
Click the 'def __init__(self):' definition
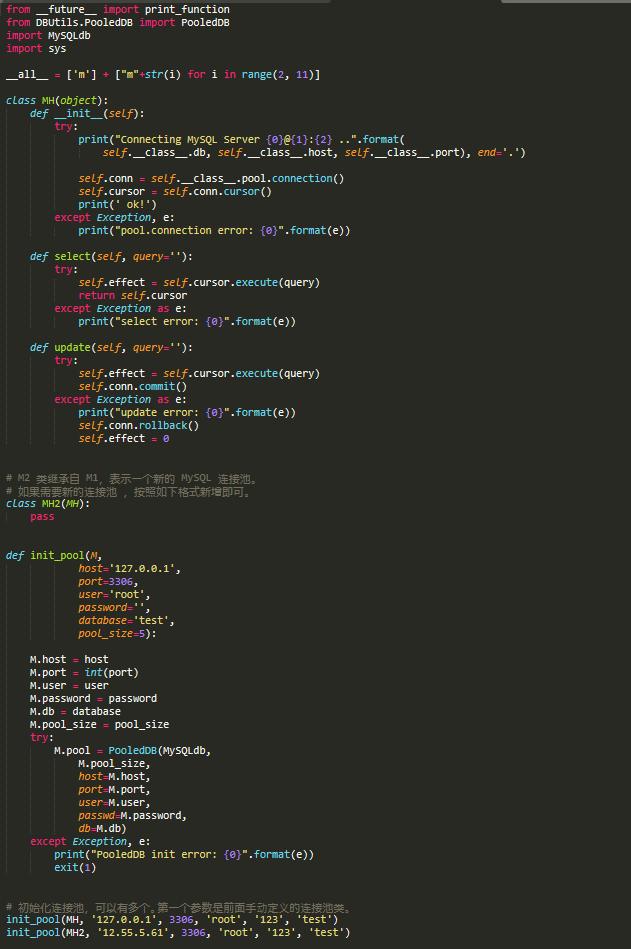click(x=87, y=114)
